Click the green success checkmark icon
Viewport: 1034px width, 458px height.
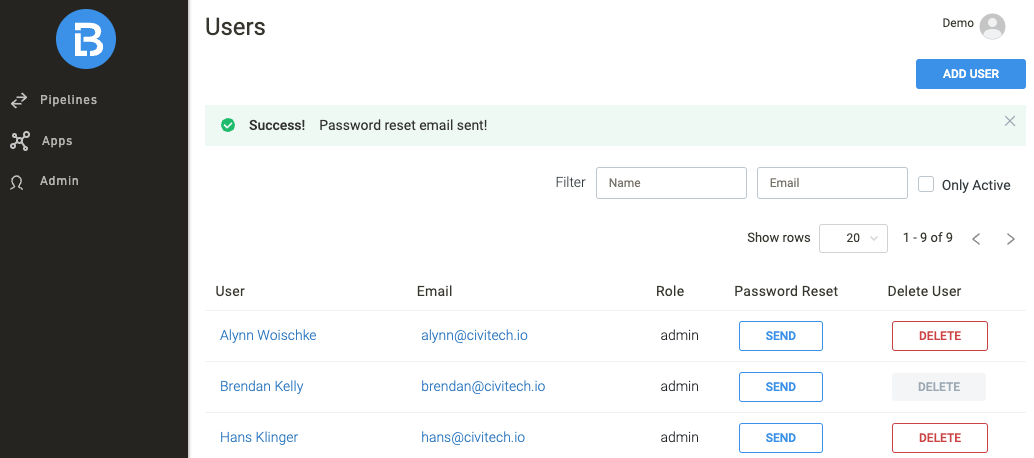click(228, 126)
